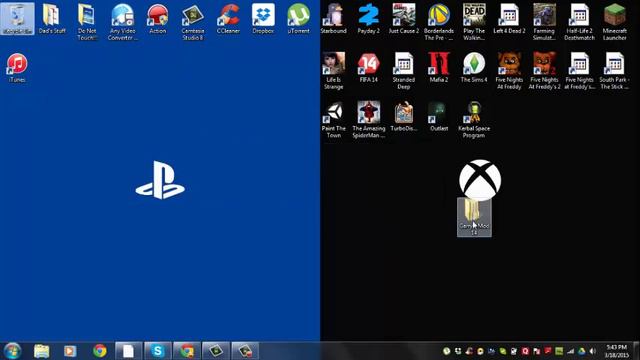Select the Mafia 2 shortcut
640x360 pixels.
coord(439,68)
